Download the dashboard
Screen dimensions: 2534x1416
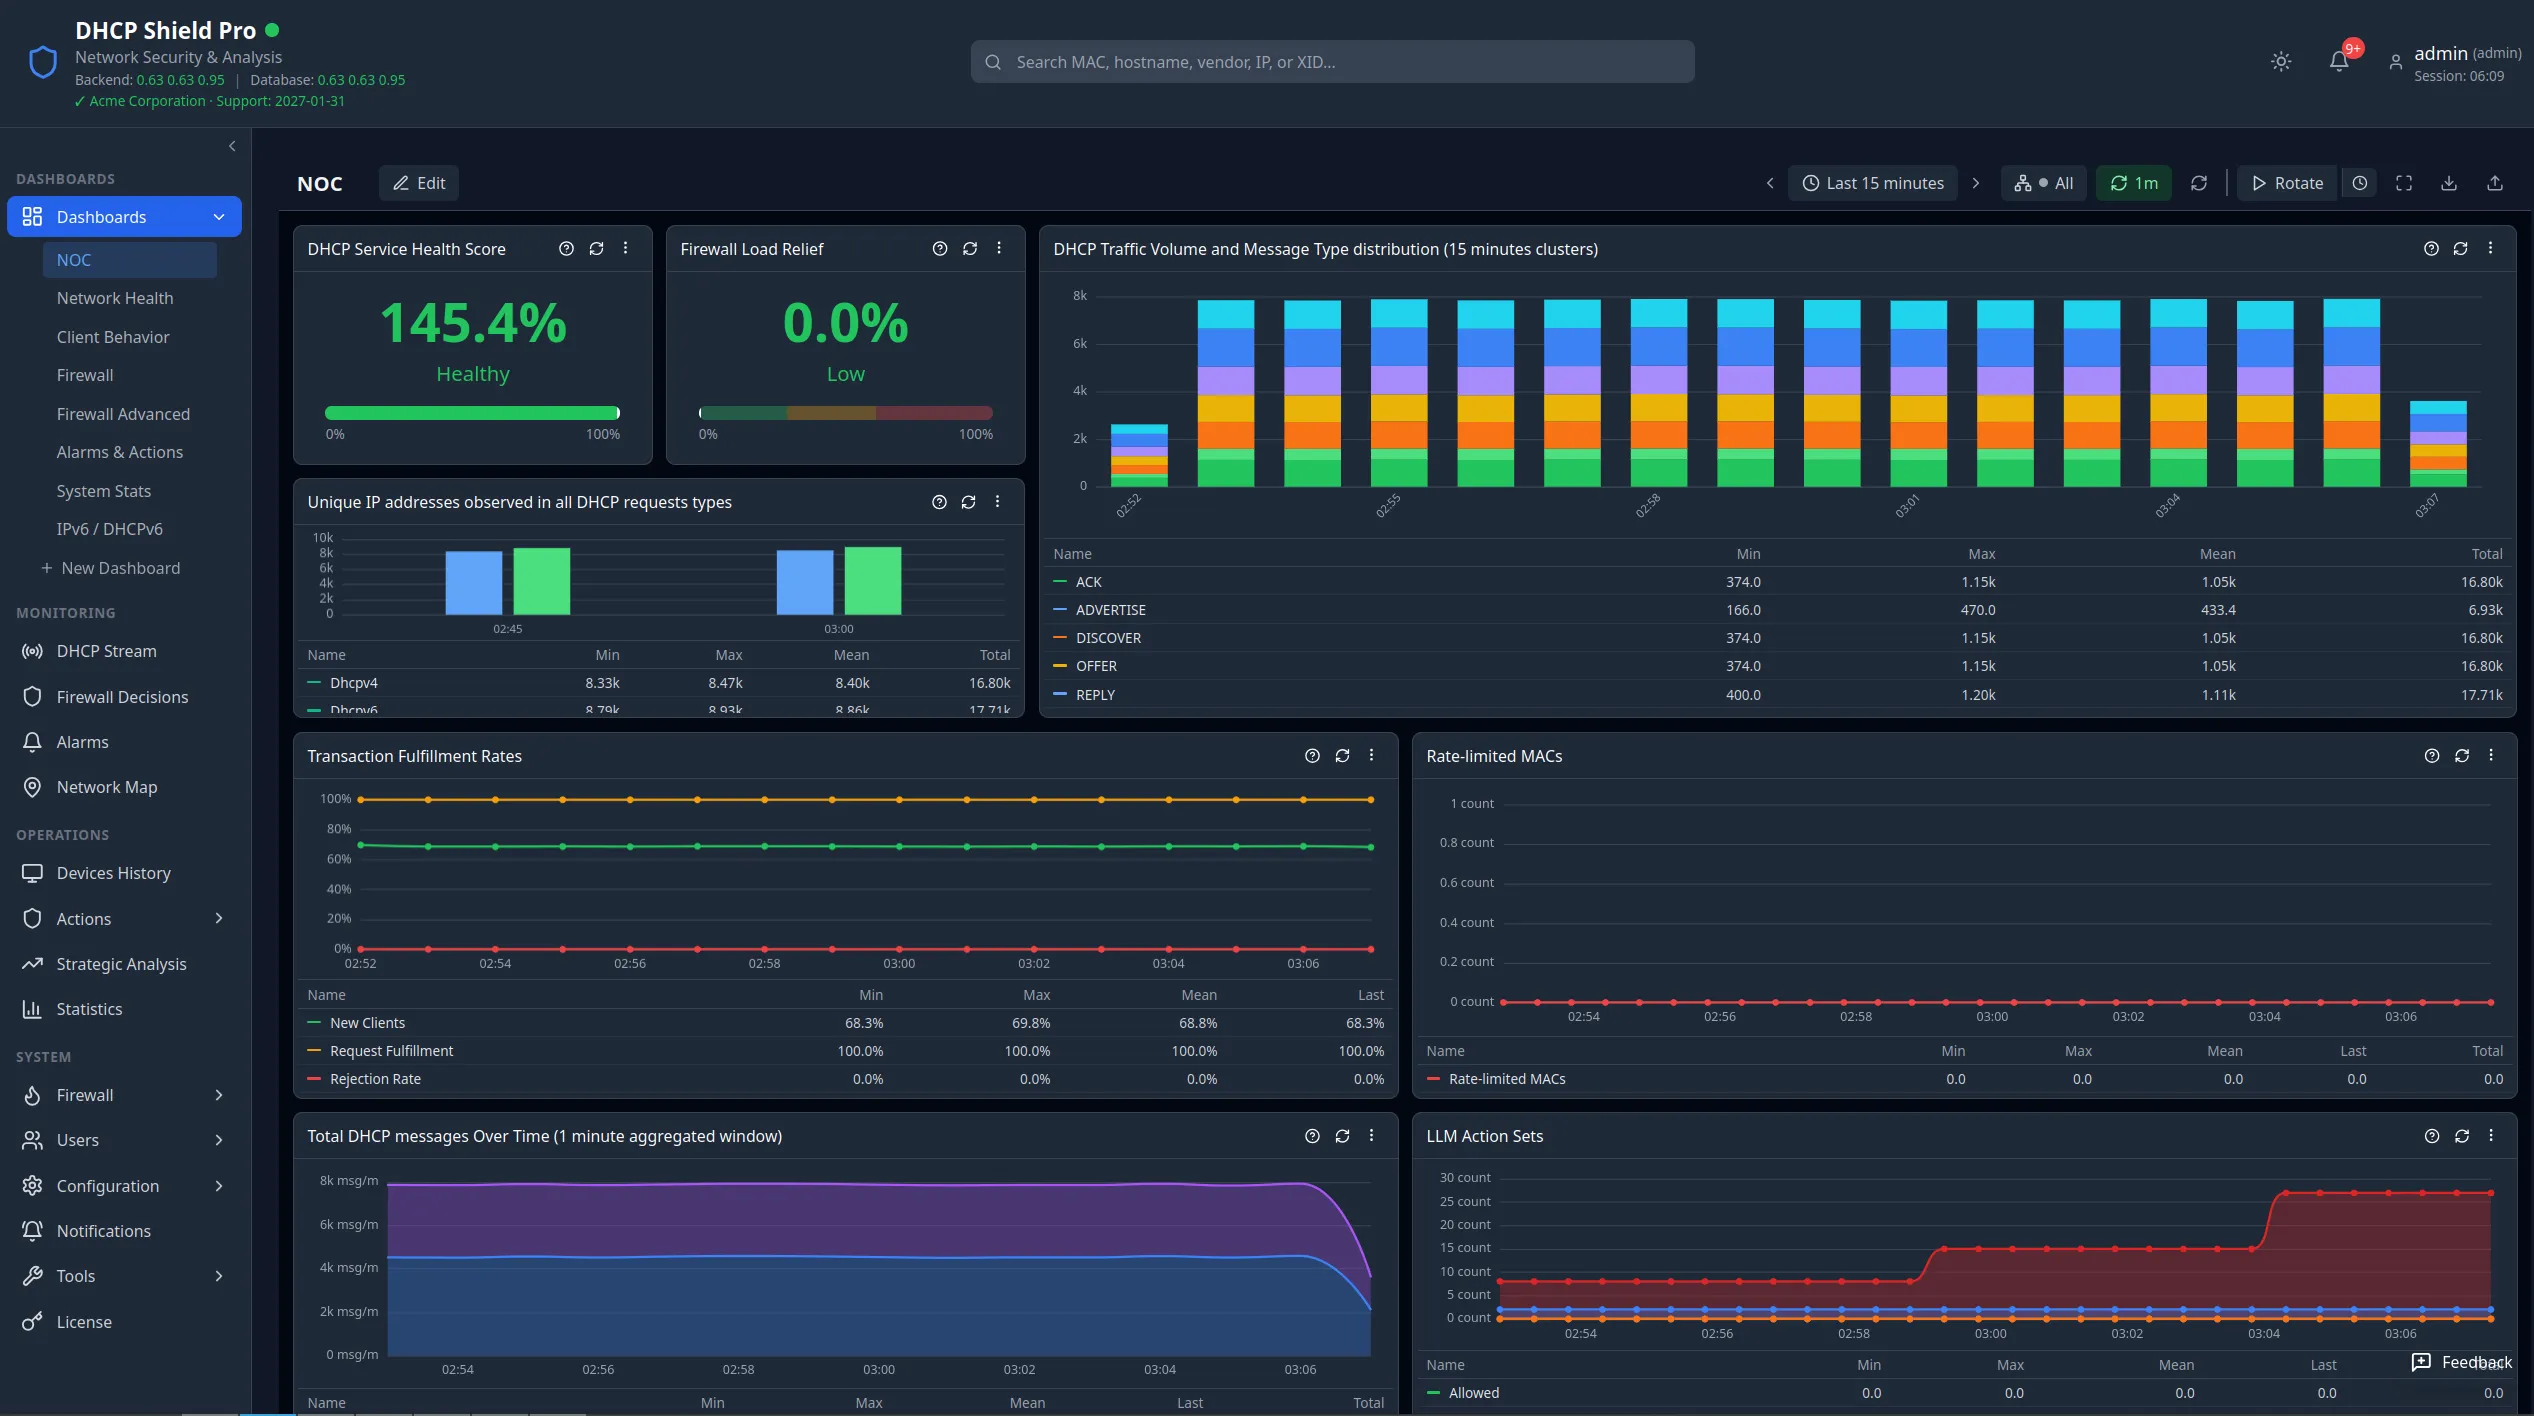2449,183
